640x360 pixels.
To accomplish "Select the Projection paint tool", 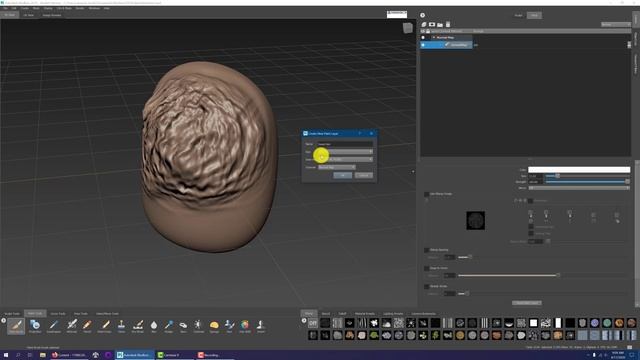I will tap(35, 326).
